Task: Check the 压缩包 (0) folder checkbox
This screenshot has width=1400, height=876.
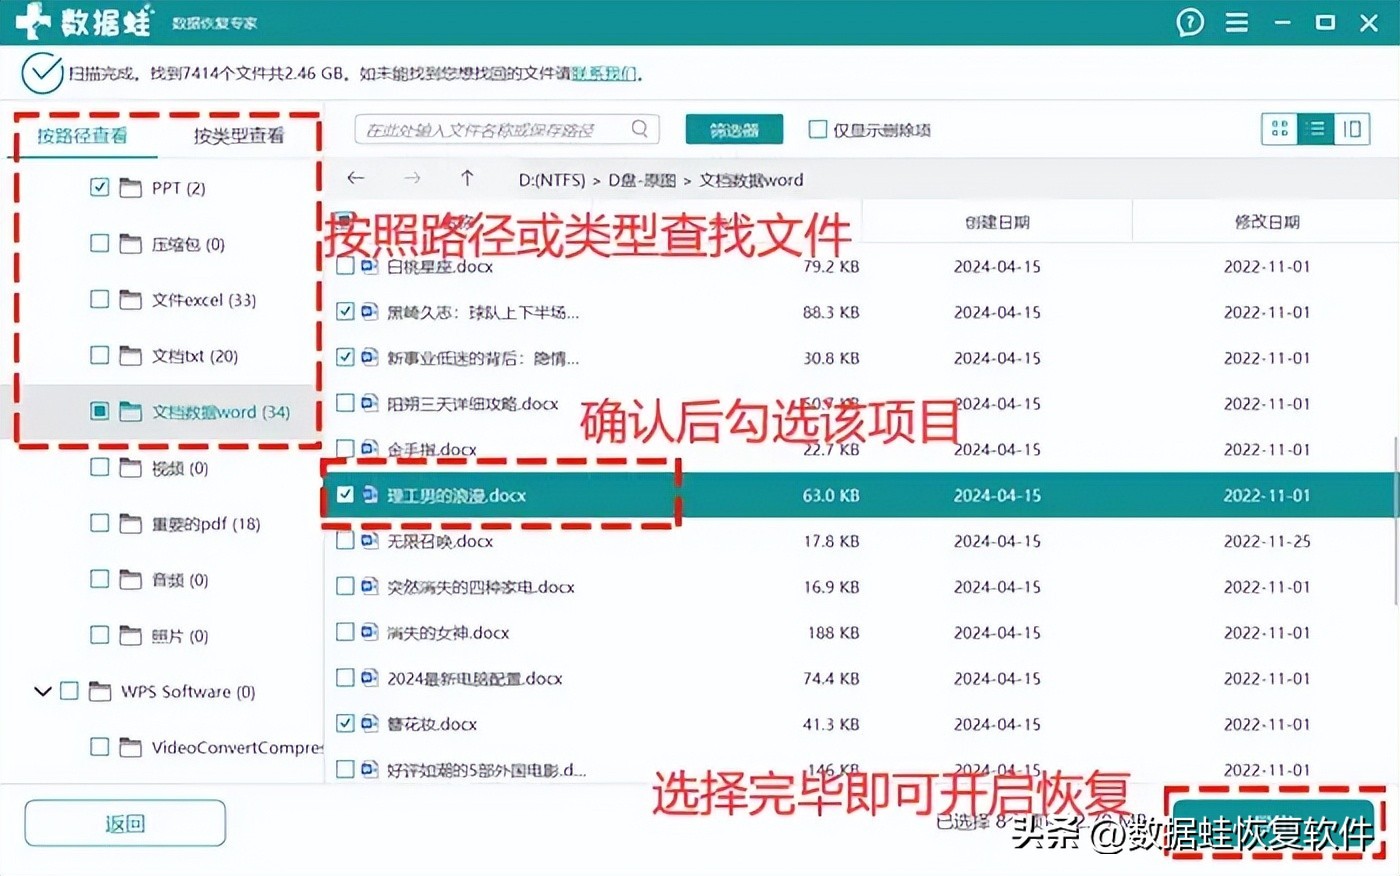Action: point(99,243)
